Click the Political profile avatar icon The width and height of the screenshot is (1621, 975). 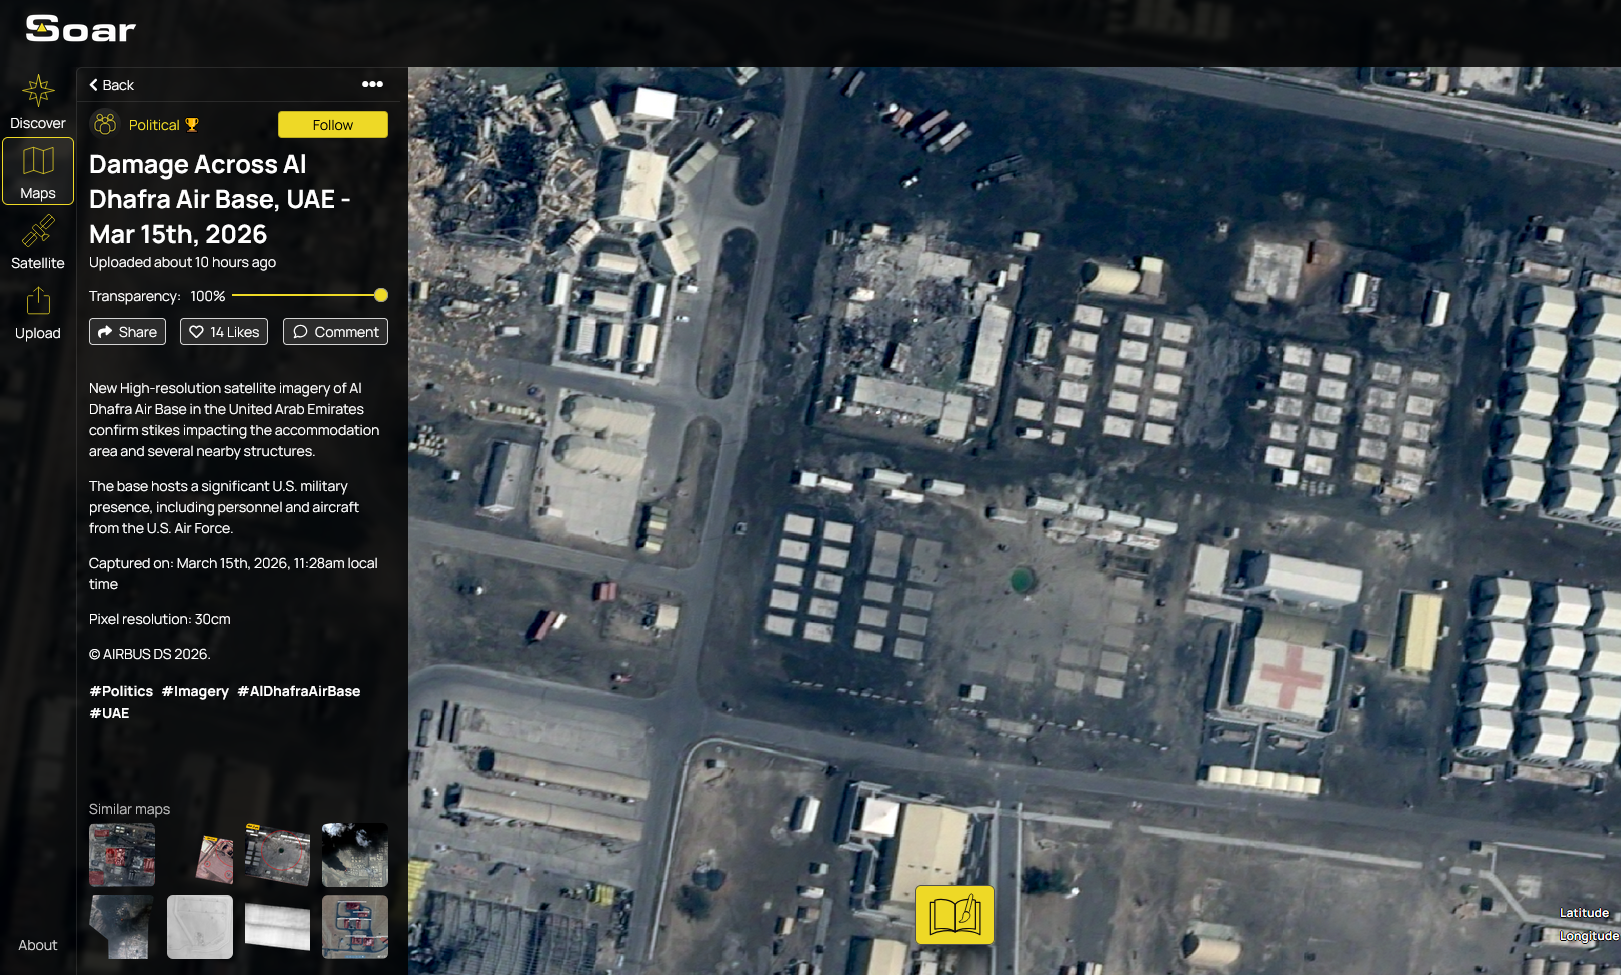pyautogui.click(x=105, y=124)
